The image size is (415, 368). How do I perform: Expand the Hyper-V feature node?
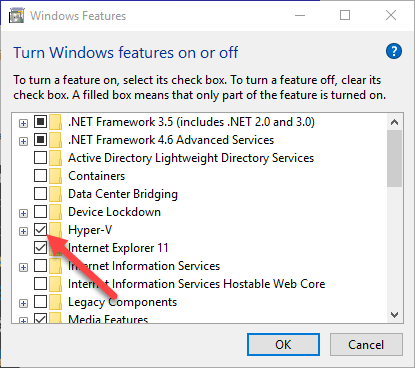click(x=23, y=231)
